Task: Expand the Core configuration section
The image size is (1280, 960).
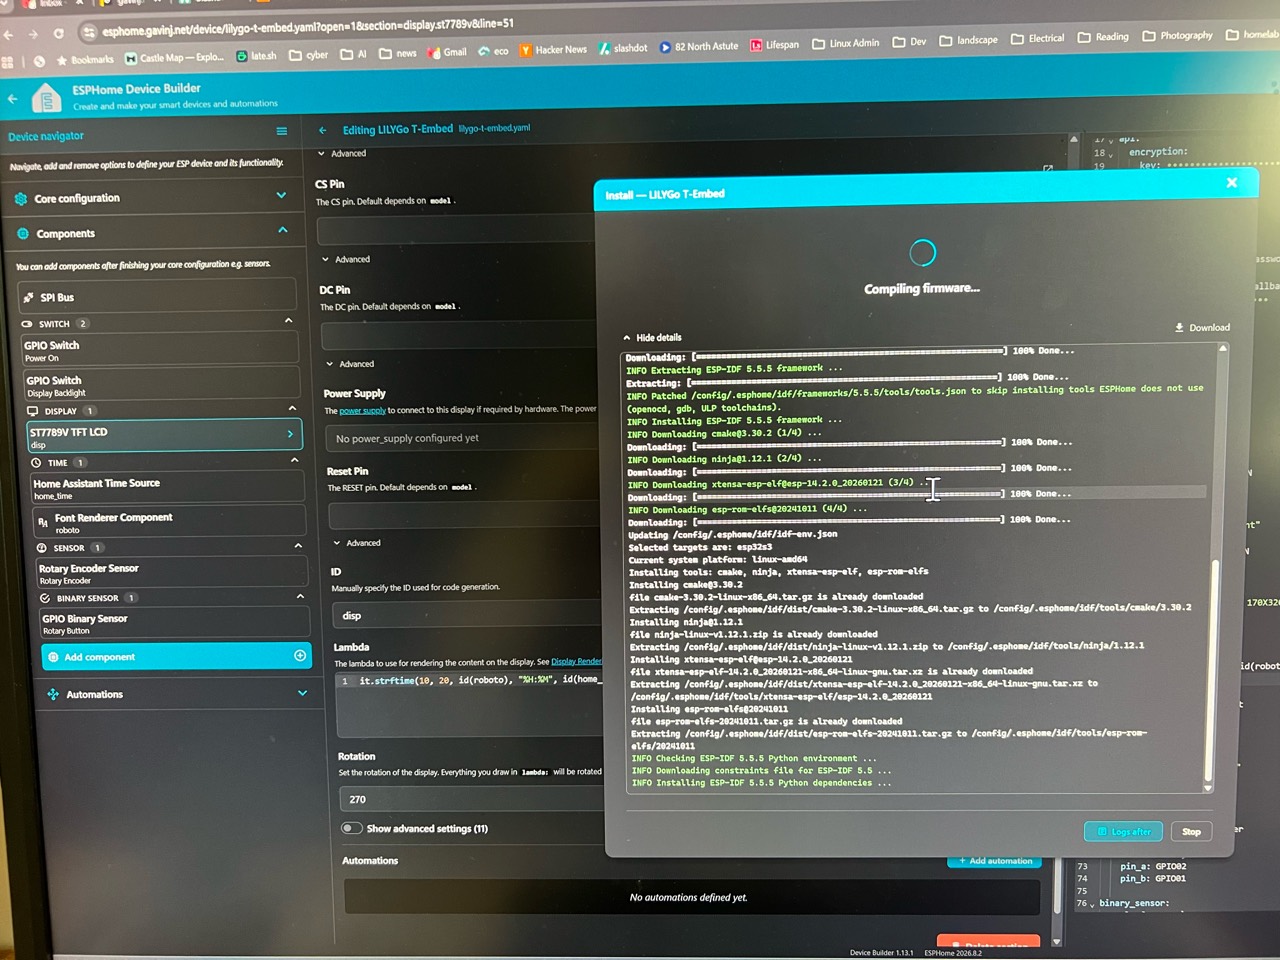Action: coord(281,196)
